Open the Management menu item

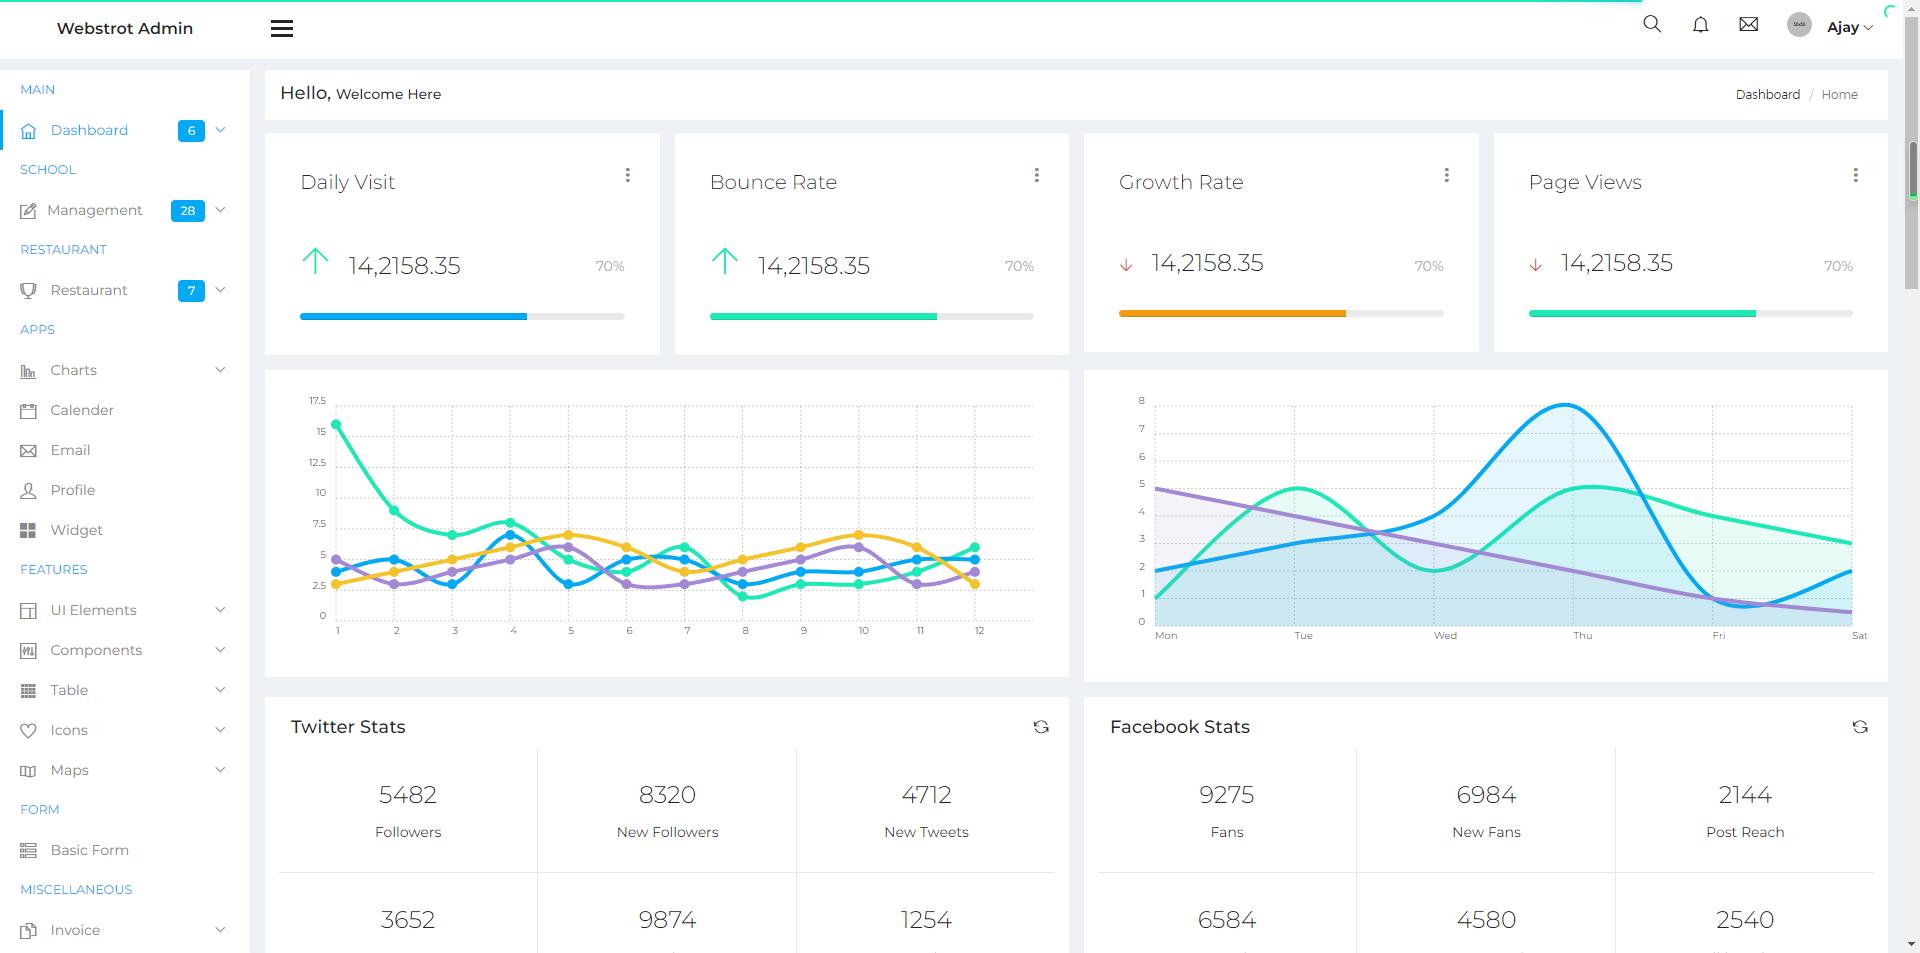tap(124, 210)
